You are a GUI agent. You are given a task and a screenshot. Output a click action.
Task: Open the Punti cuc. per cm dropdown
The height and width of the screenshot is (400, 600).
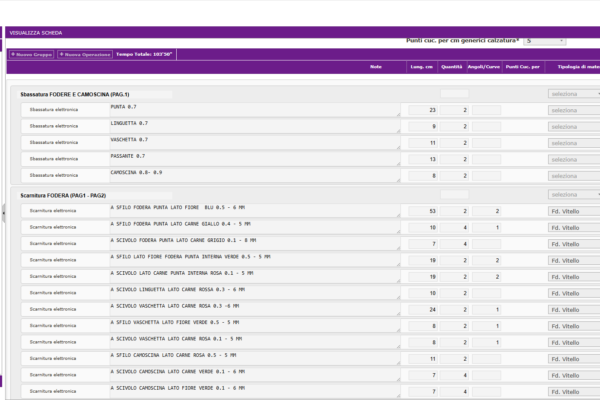pos(544,41)
